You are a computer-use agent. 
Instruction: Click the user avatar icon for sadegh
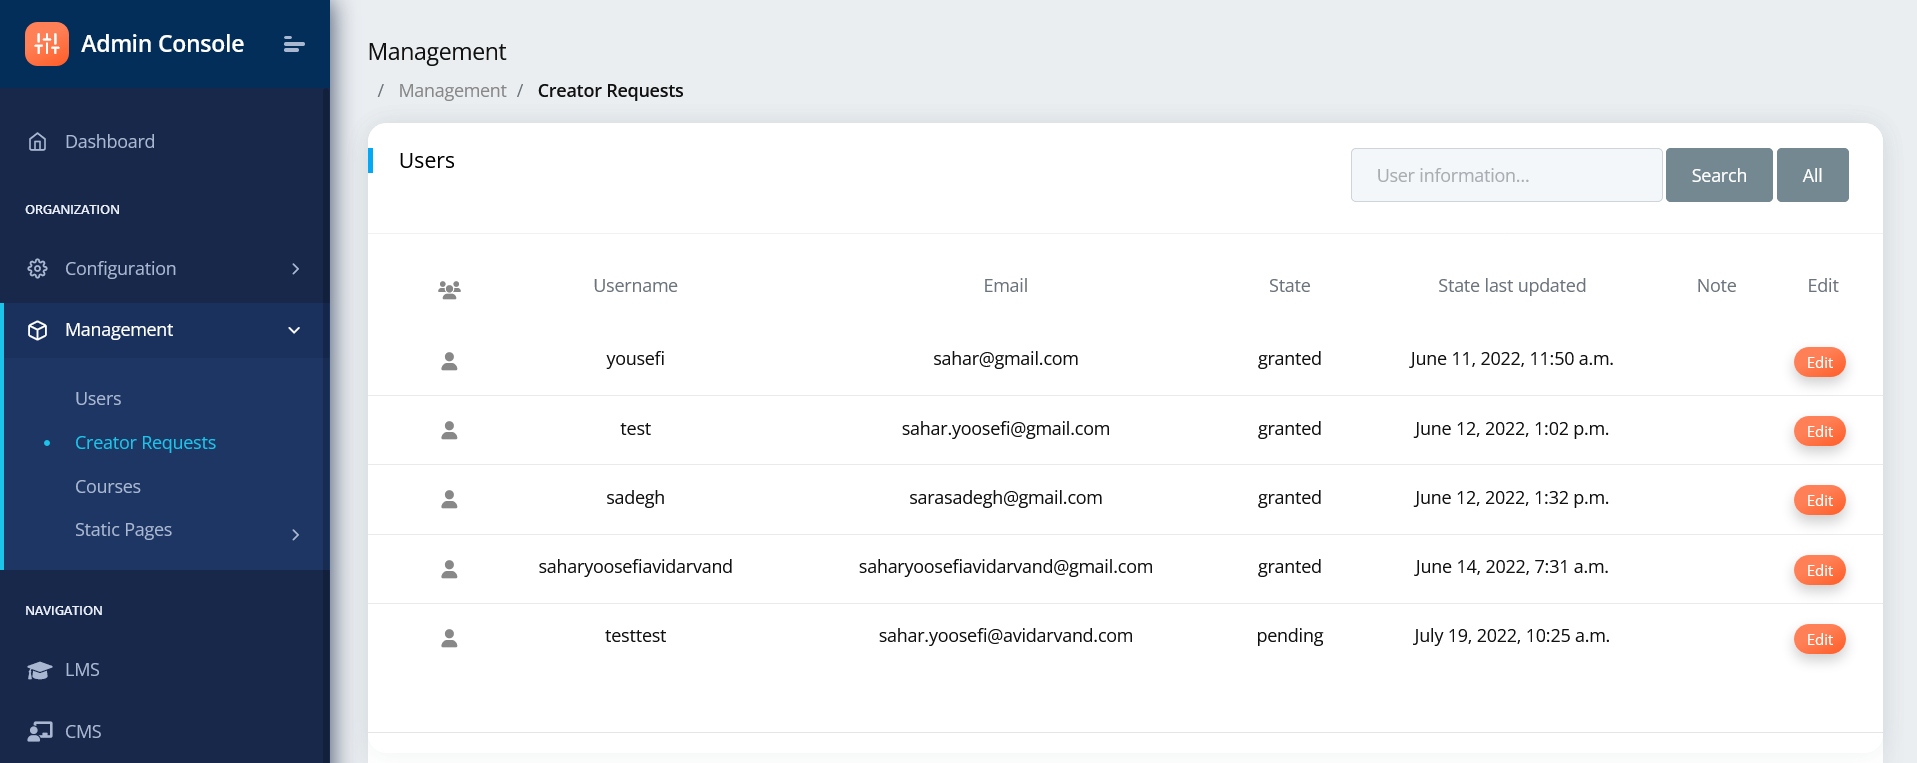point(449,499)
